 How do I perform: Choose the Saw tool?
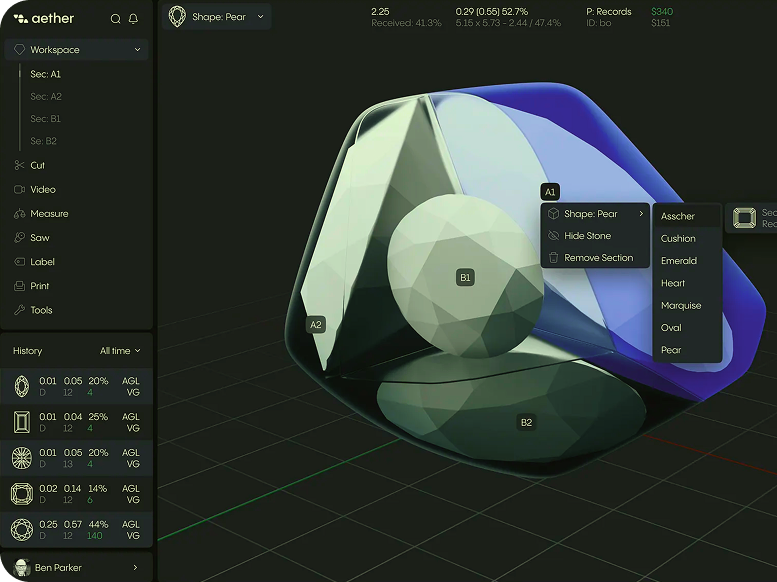click(x=39, y=238)
